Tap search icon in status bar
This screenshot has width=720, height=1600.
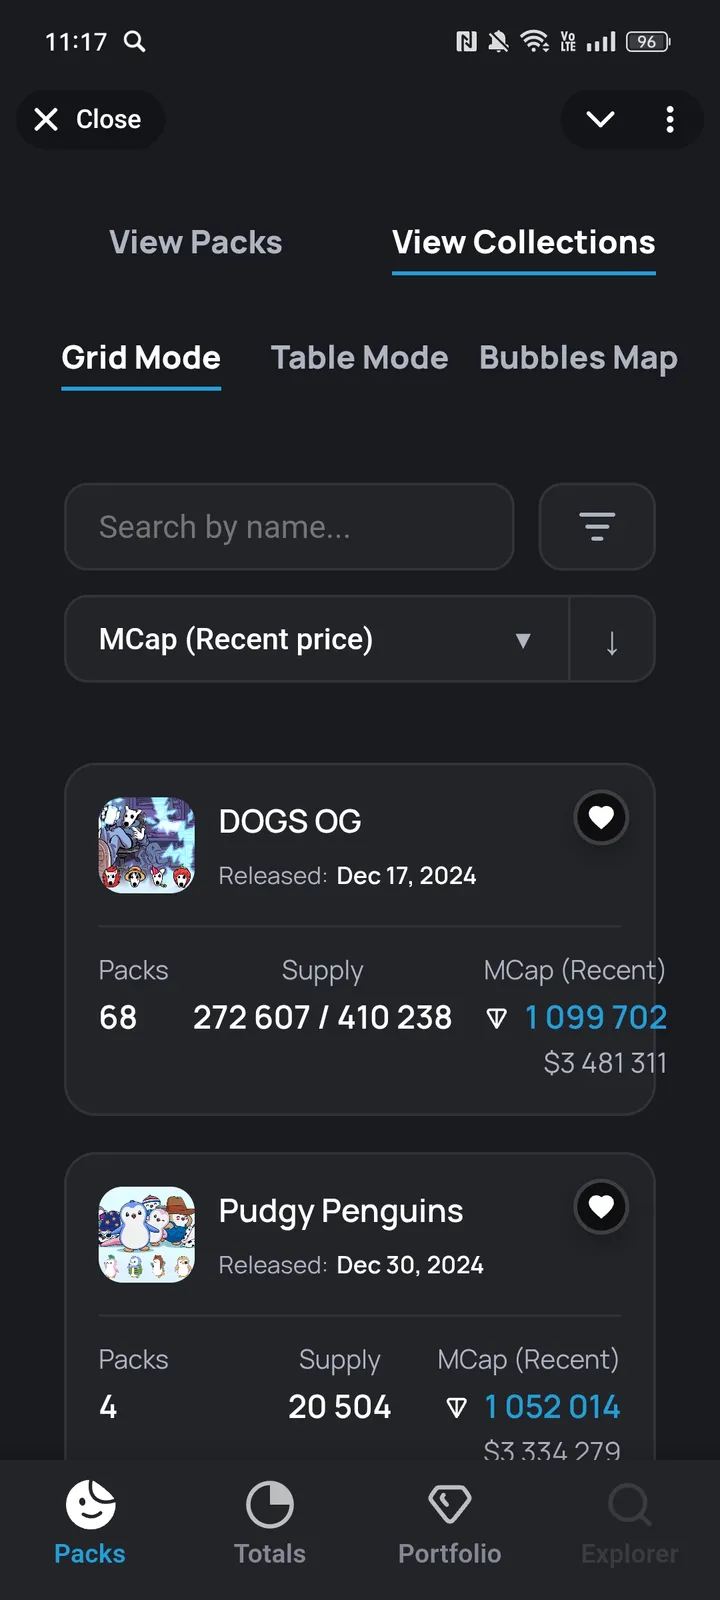pyautogui.click(x=135, y=41)
